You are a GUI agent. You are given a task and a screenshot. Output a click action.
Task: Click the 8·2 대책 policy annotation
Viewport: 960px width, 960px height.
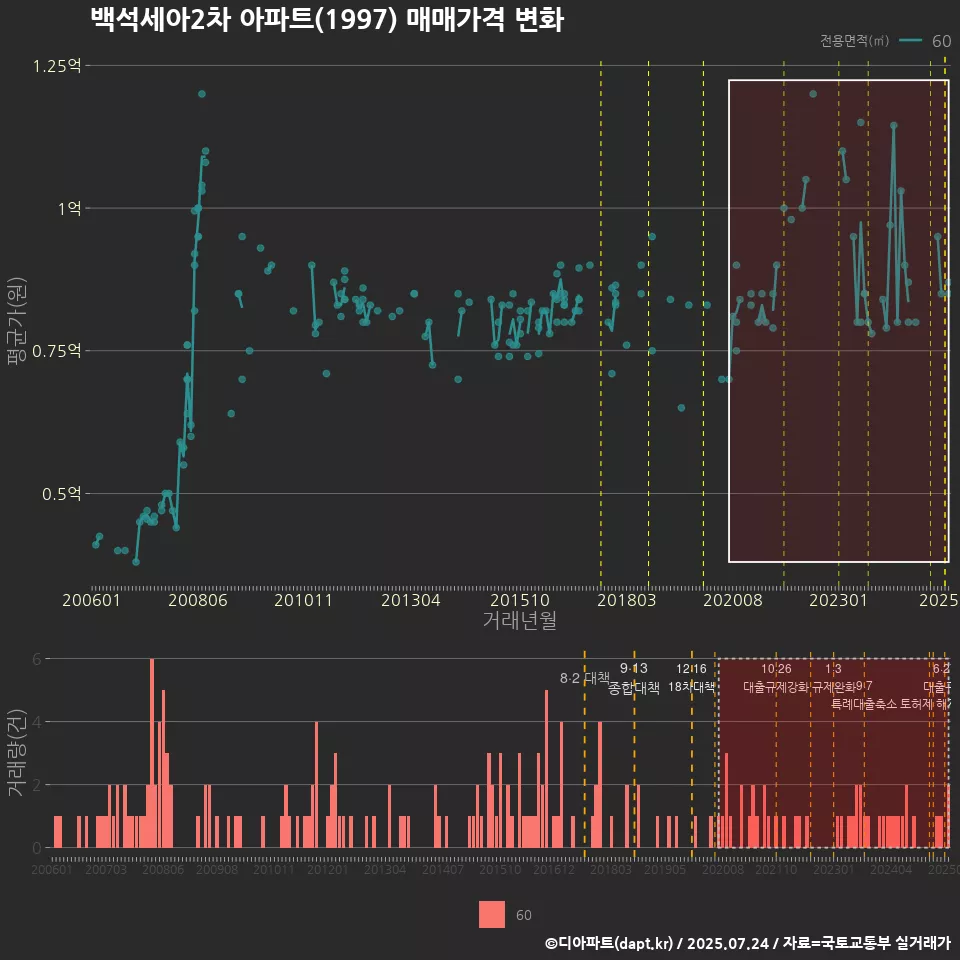click(x=585, y=678)
